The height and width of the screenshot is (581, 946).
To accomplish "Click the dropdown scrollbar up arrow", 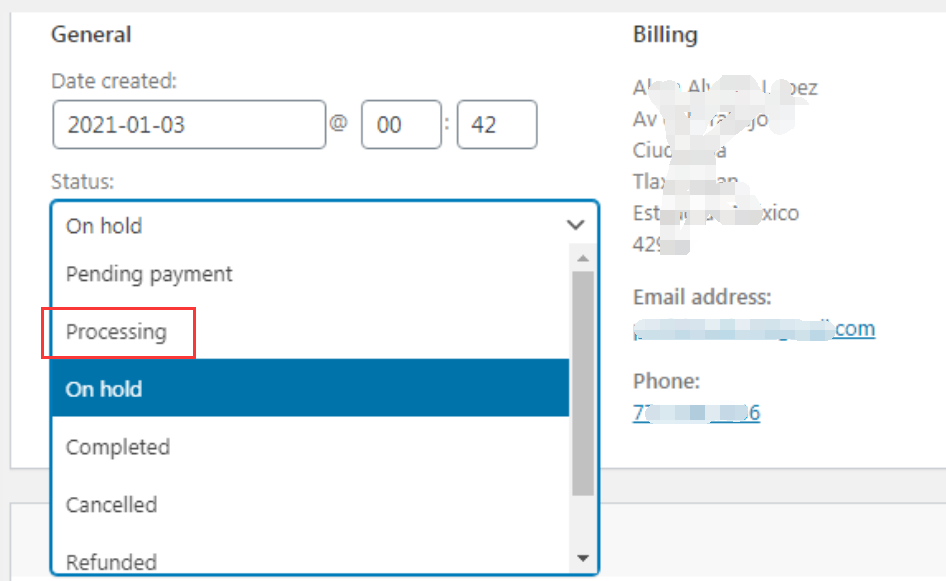I will pyautogui.click(x=583, y=258).
